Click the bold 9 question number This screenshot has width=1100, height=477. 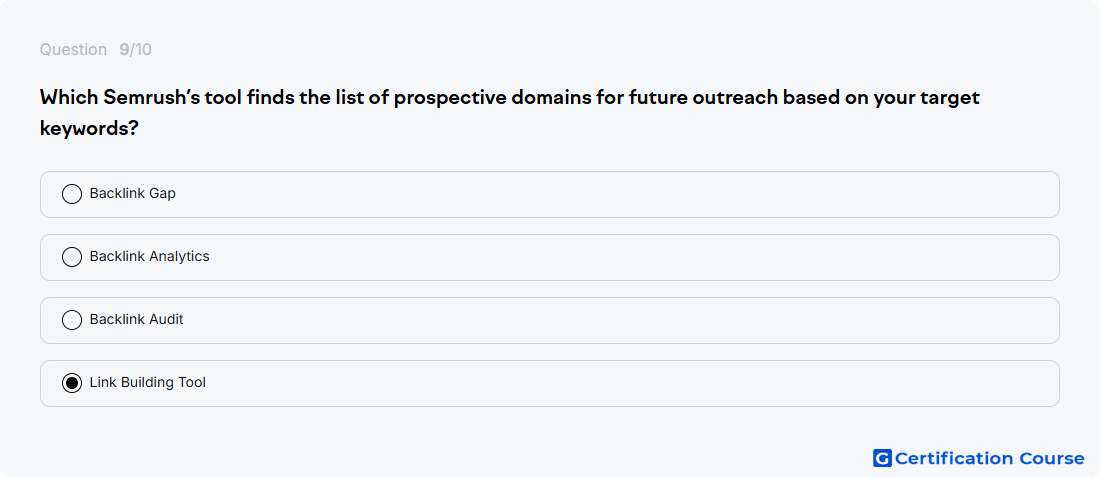pyautogui.click(x=124, y=50)
